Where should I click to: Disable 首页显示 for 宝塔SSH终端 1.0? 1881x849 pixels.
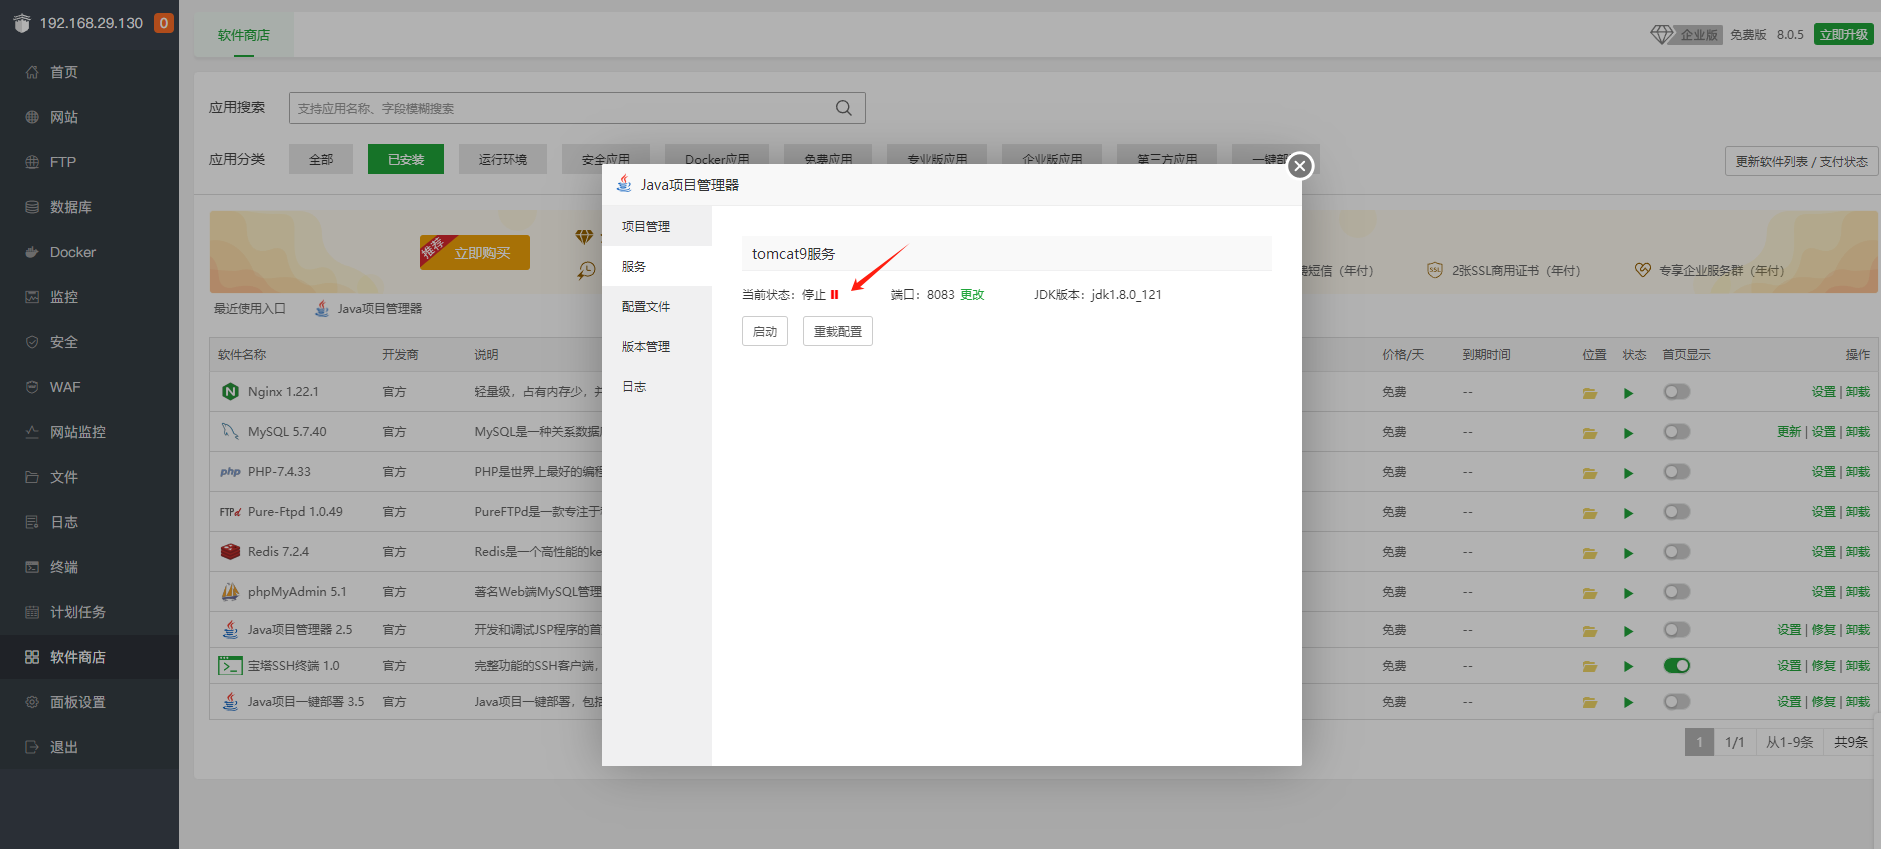1677,666
